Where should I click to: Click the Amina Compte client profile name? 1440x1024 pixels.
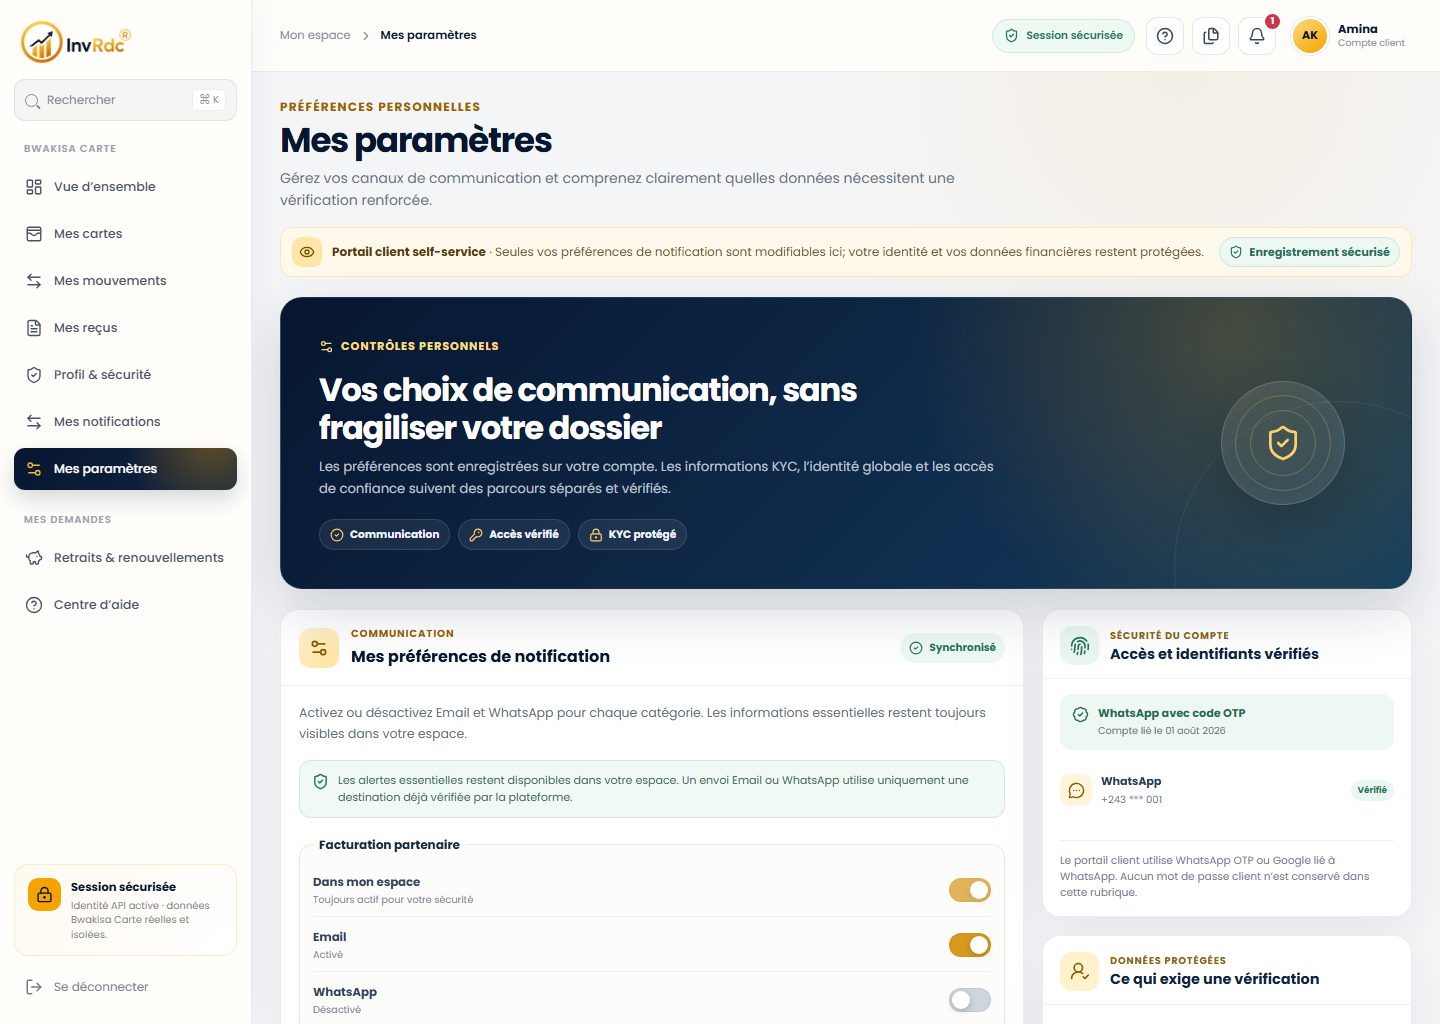click(1371, 36)
